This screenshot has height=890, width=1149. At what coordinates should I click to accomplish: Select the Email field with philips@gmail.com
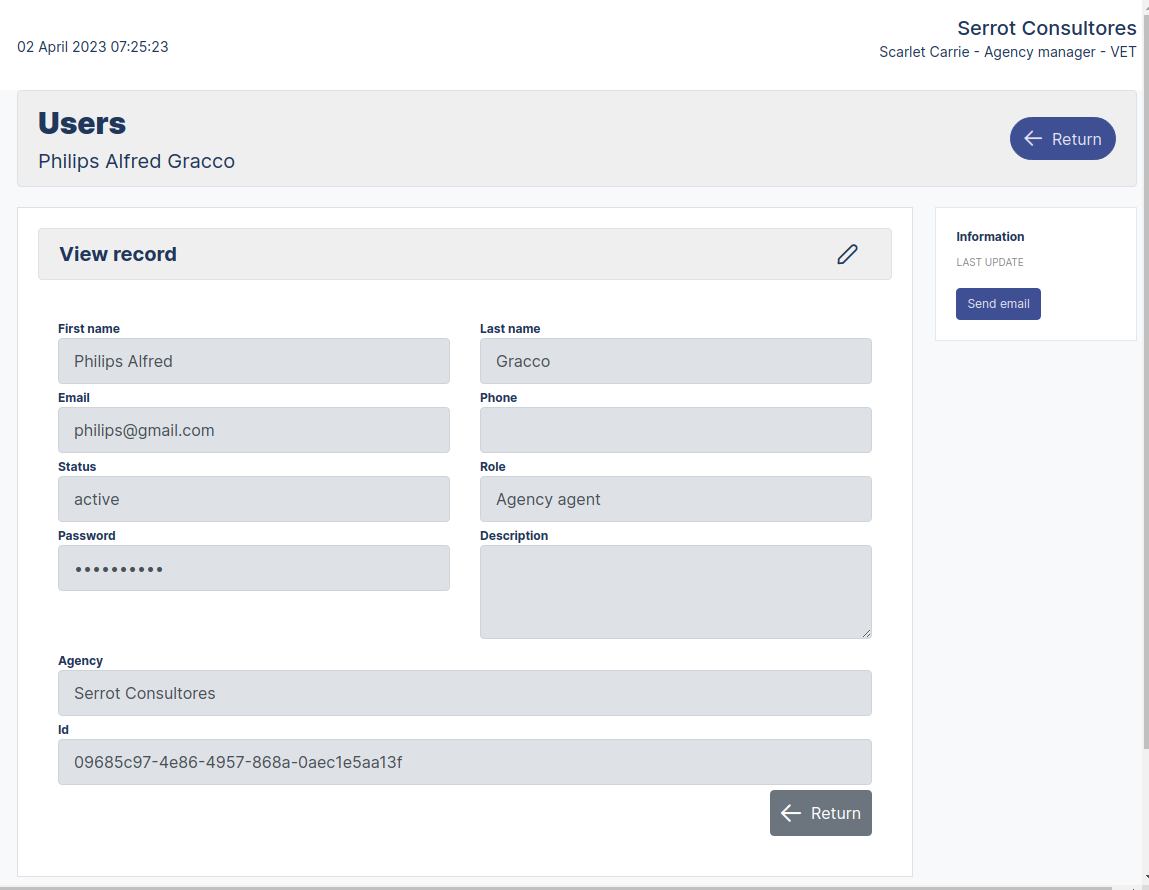[253, 430]
